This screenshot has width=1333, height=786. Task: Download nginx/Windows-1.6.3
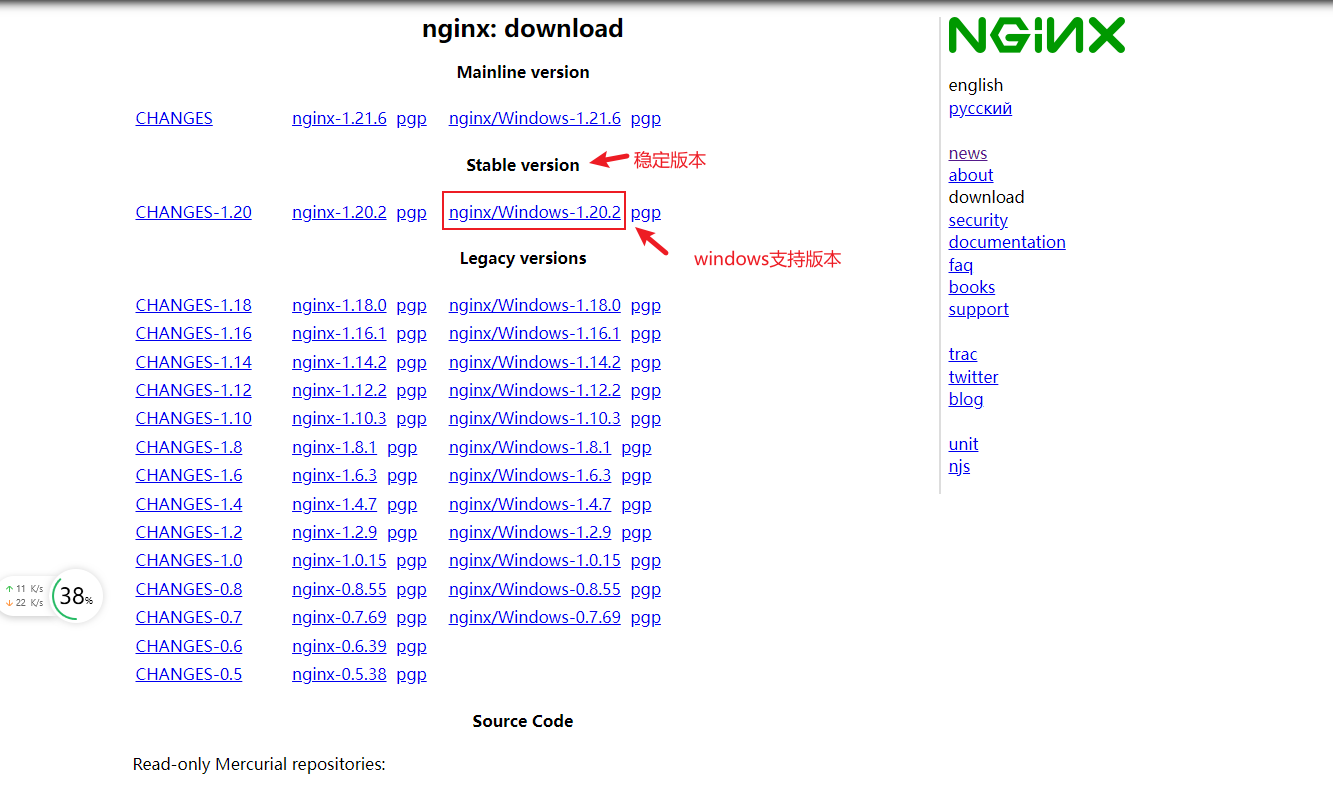[x=530, y=475]
